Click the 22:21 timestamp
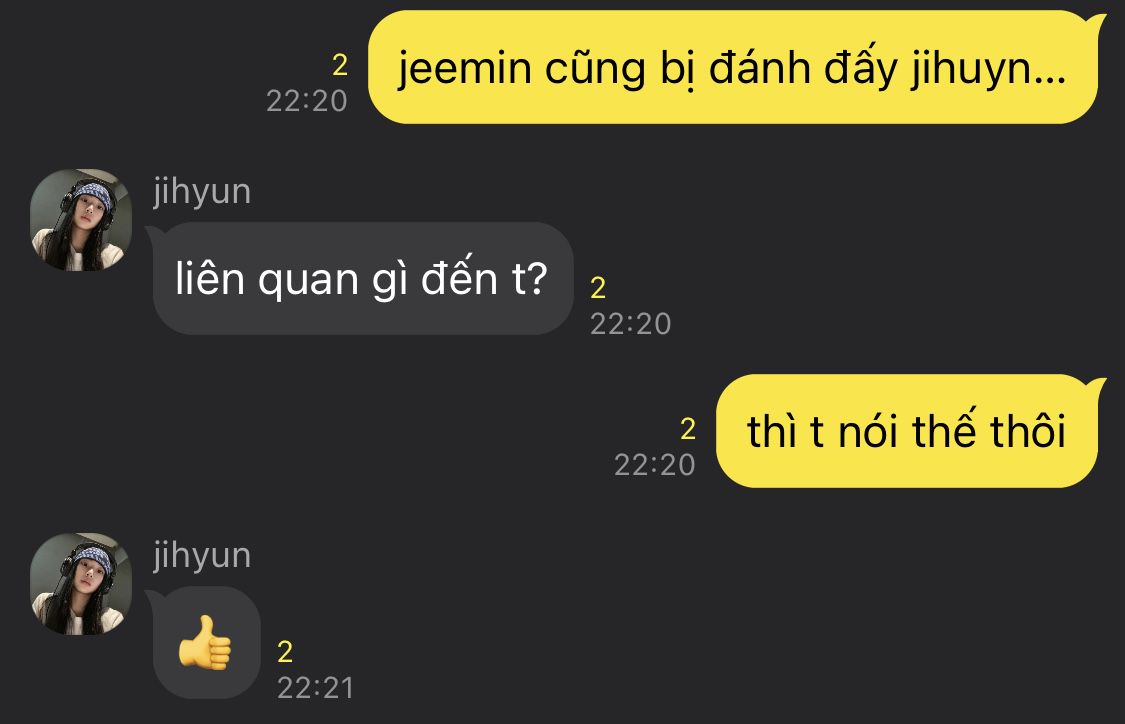Image resolution: width=1125 pixels, height=724 pixels. 316,688
